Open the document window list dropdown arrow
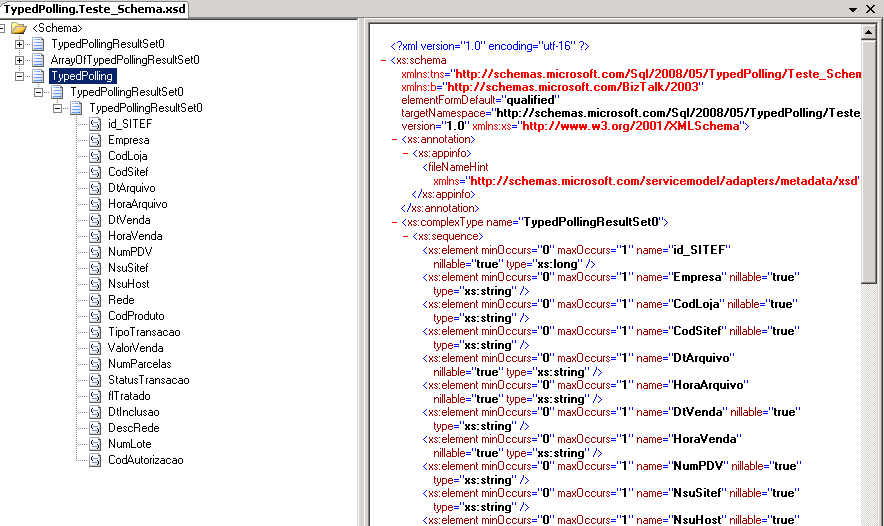This screenshot has height=526, width=884. [x=853, y=10]
